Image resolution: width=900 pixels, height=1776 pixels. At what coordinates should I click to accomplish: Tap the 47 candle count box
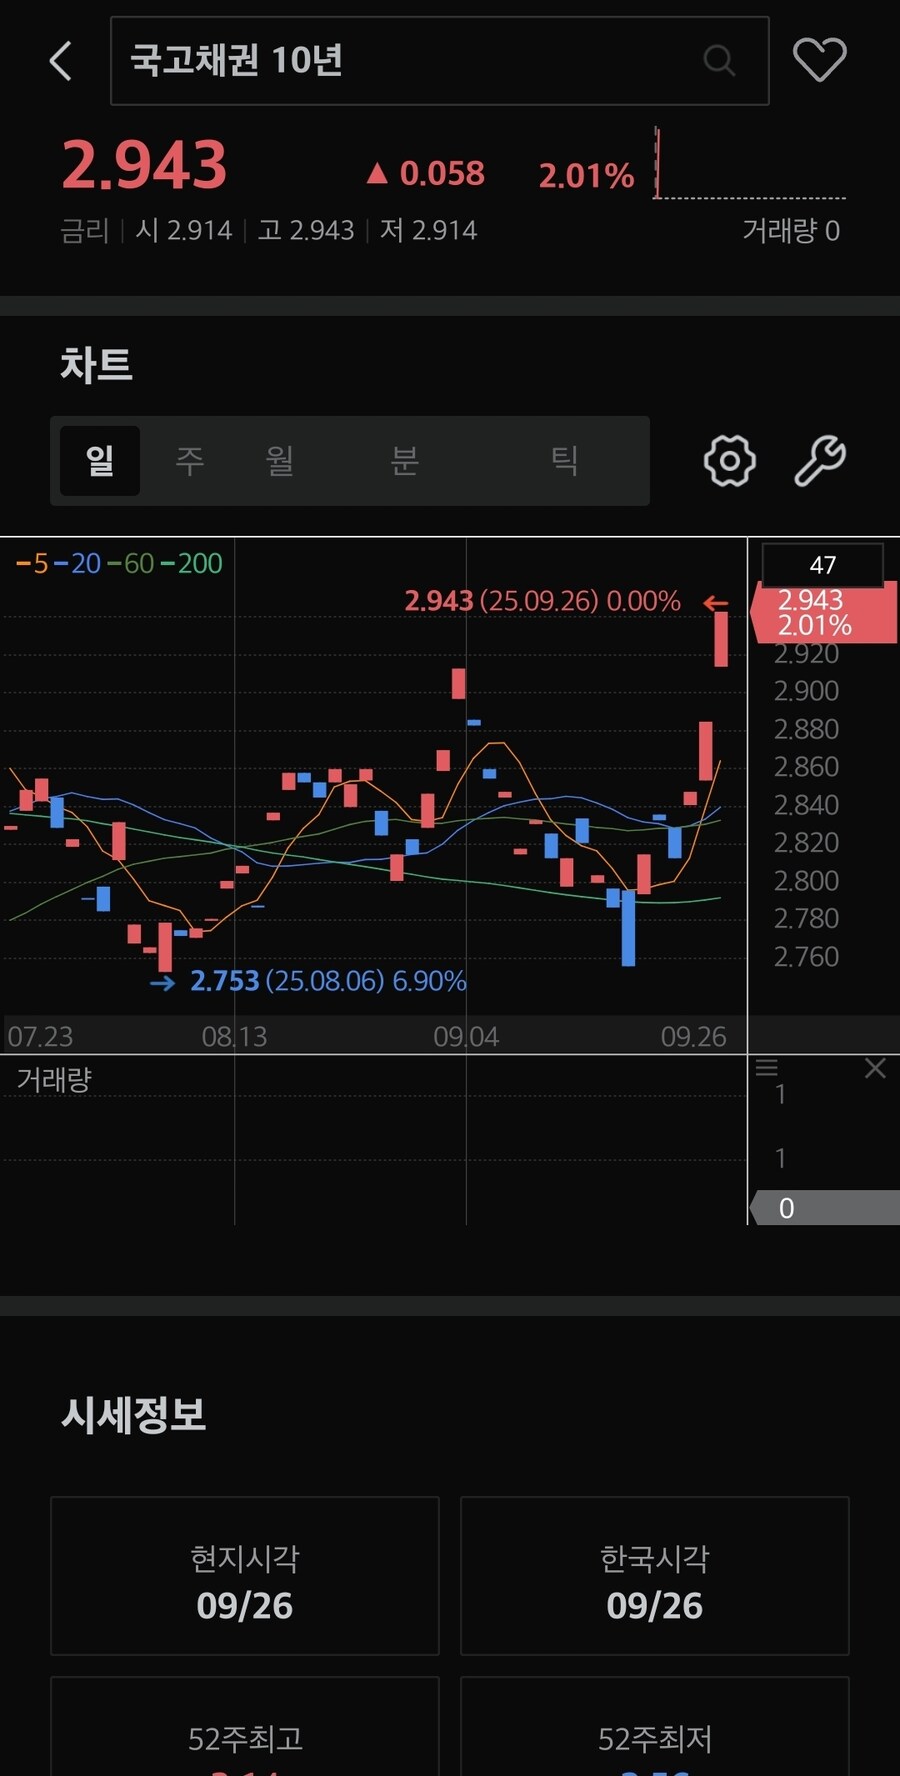pyautogui.click(x=822, y=565)
